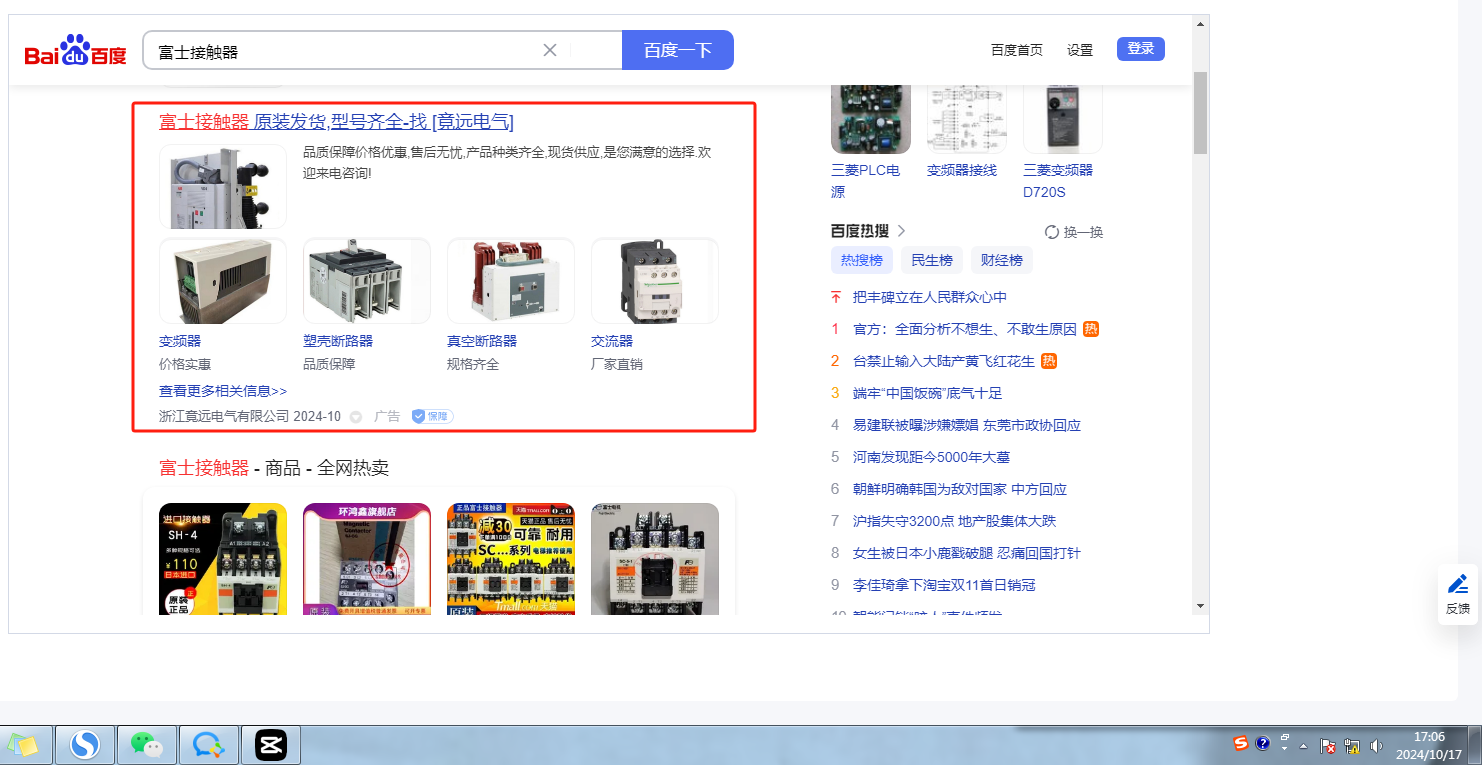This screenshot has height=765, width=1482.
Task: Click the Baidu logo
Action: (76, 50)
